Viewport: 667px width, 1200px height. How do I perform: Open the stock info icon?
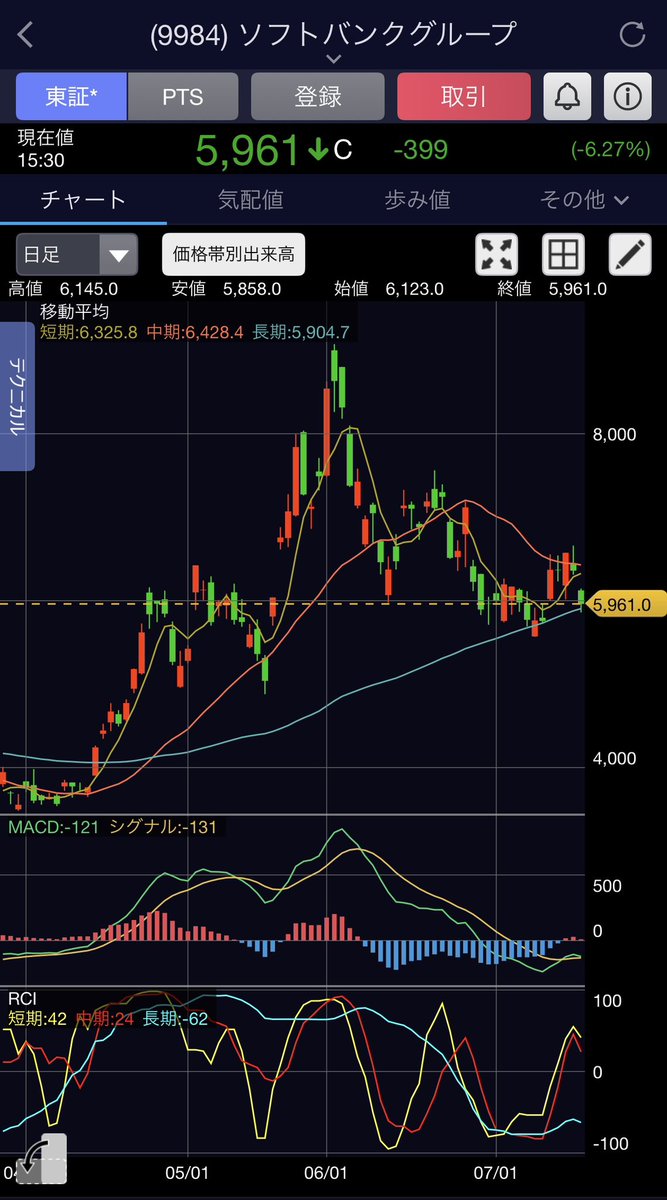point(627,96)
